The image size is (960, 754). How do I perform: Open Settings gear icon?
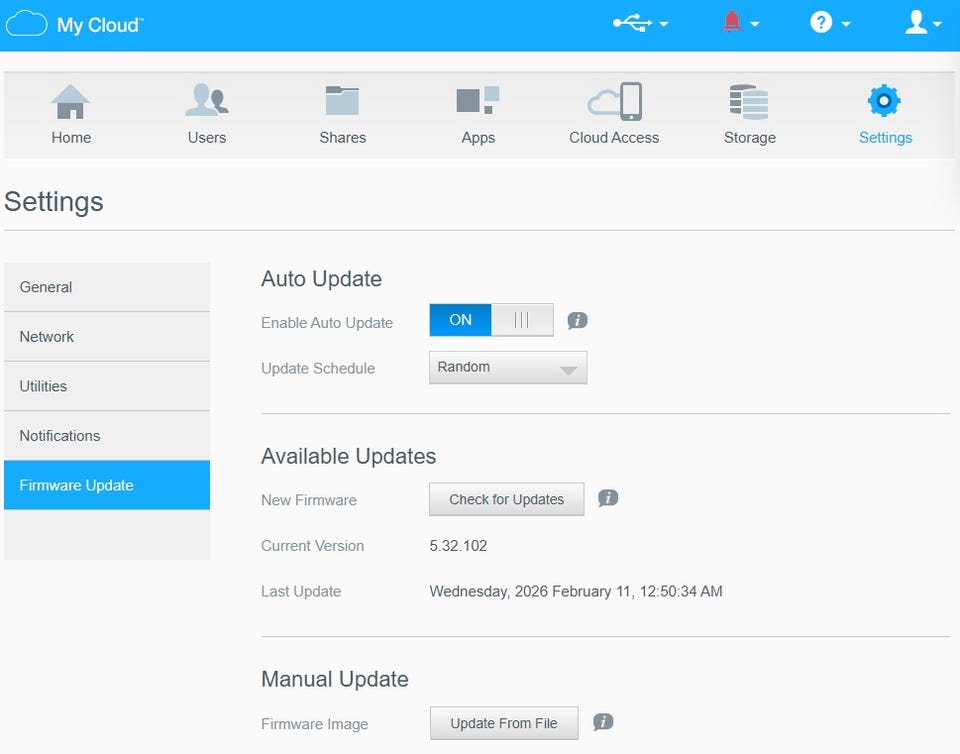click(x=884, y=100)
